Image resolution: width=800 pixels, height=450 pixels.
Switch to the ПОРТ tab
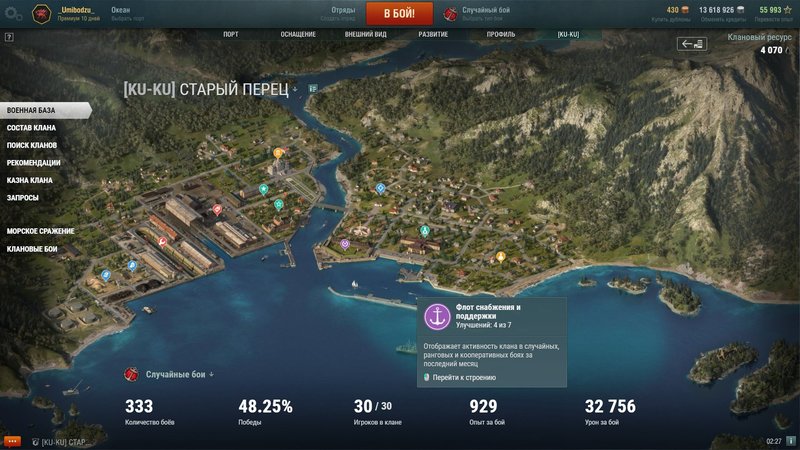point(231,35)
